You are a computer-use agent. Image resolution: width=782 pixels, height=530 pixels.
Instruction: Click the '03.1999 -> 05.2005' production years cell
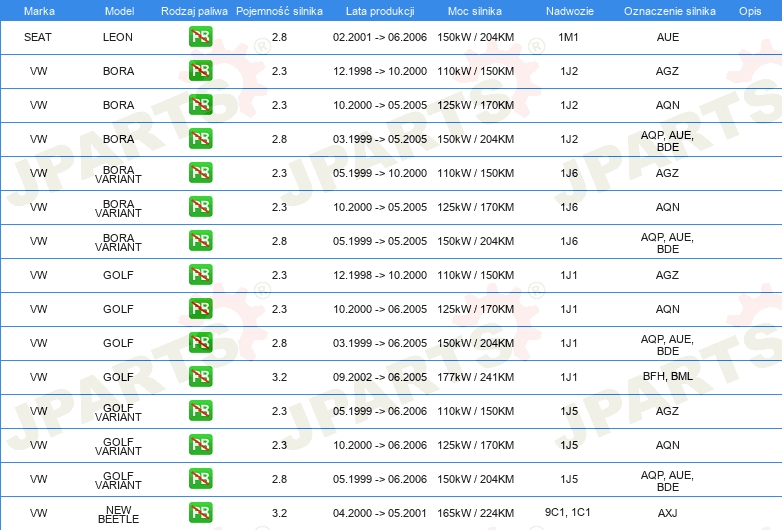[380, 139]
